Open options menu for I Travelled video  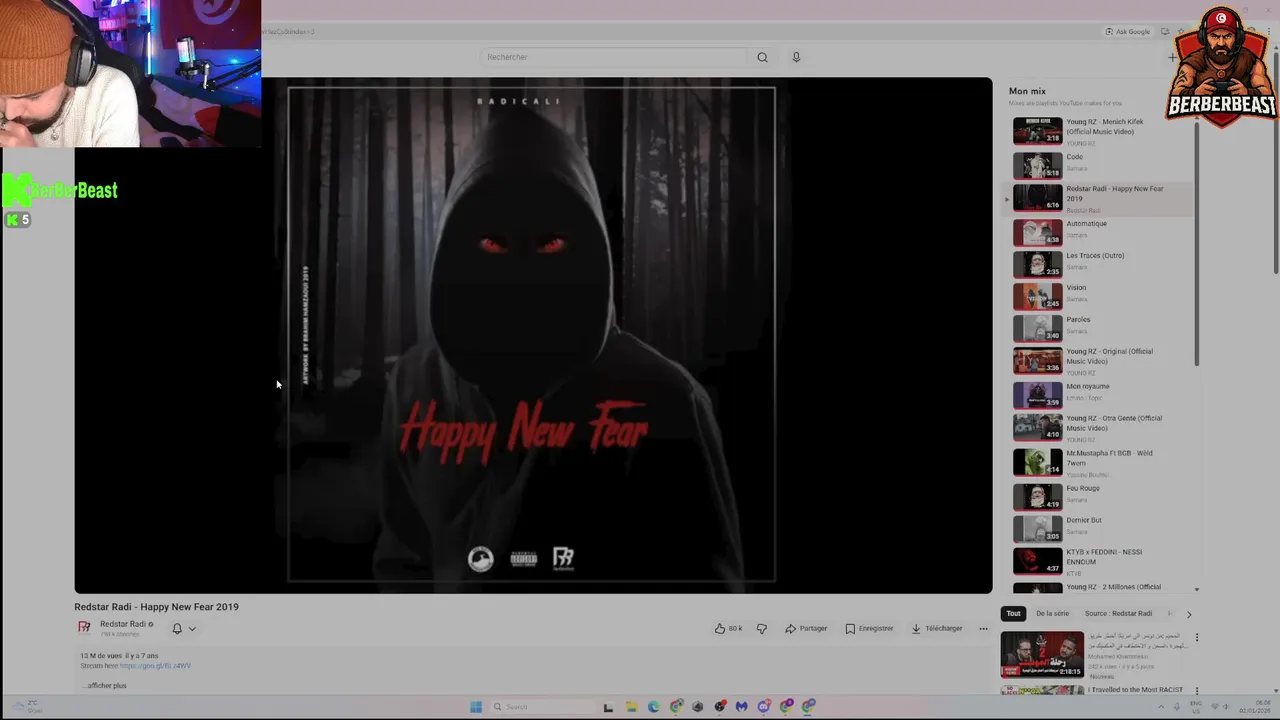coord(1196,691)
